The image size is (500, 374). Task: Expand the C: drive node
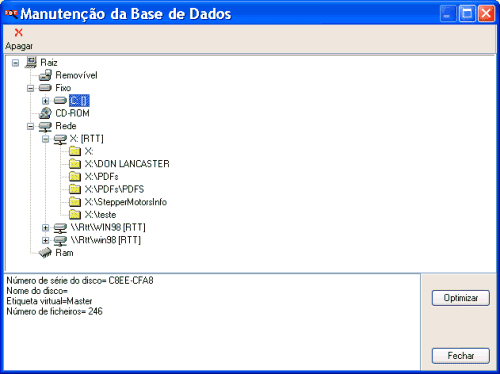coord(46,101)
